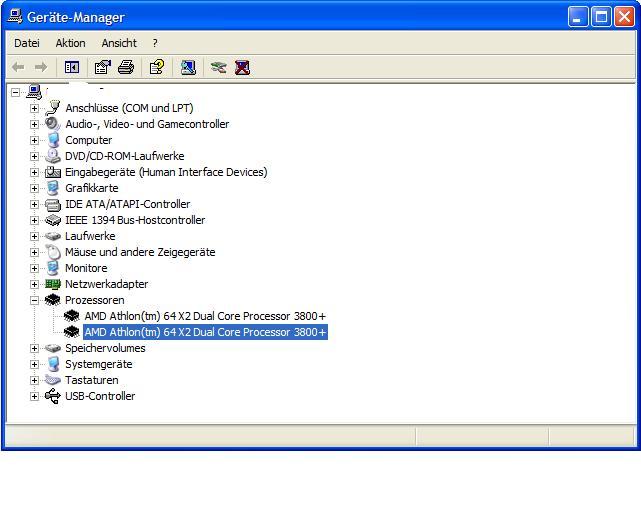Select Eingabegeräte (Human Interface Devices)

pos(166,172)
